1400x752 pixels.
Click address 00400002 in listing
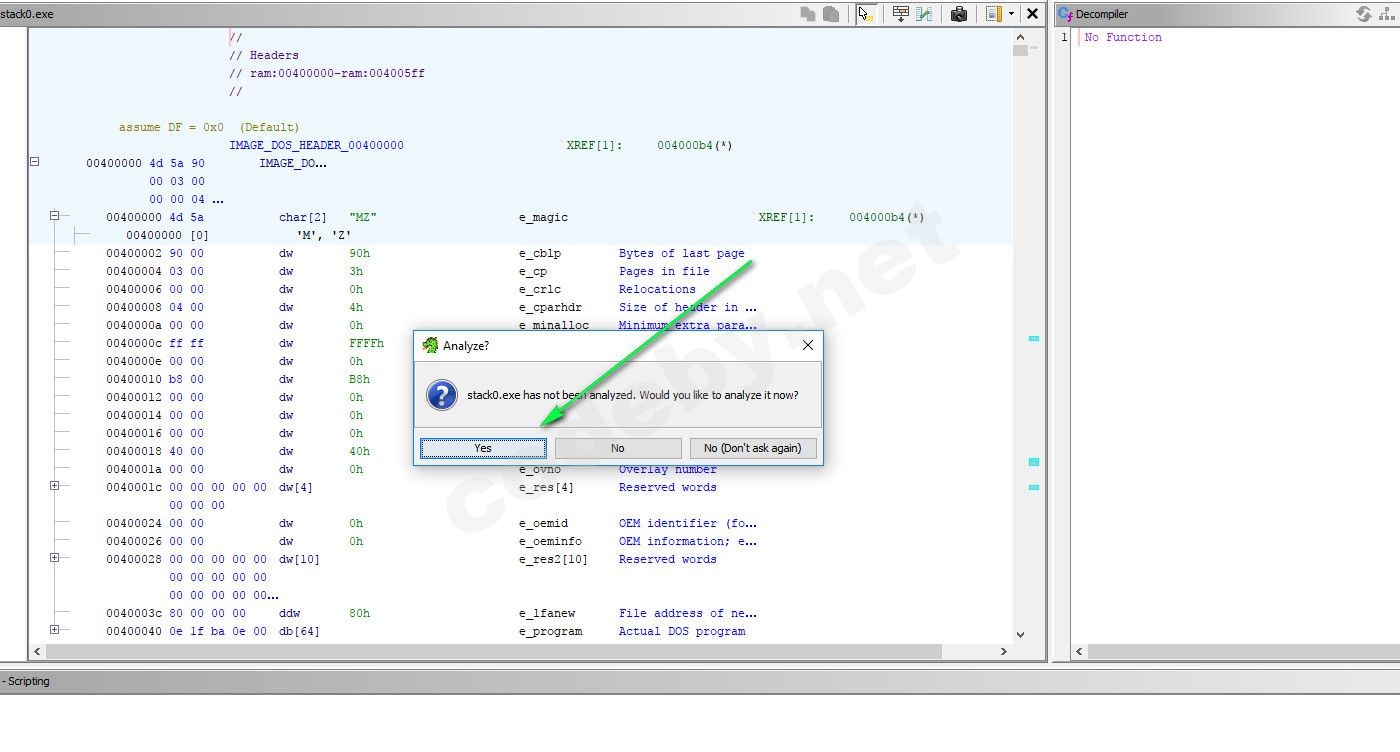click(134, 253)
